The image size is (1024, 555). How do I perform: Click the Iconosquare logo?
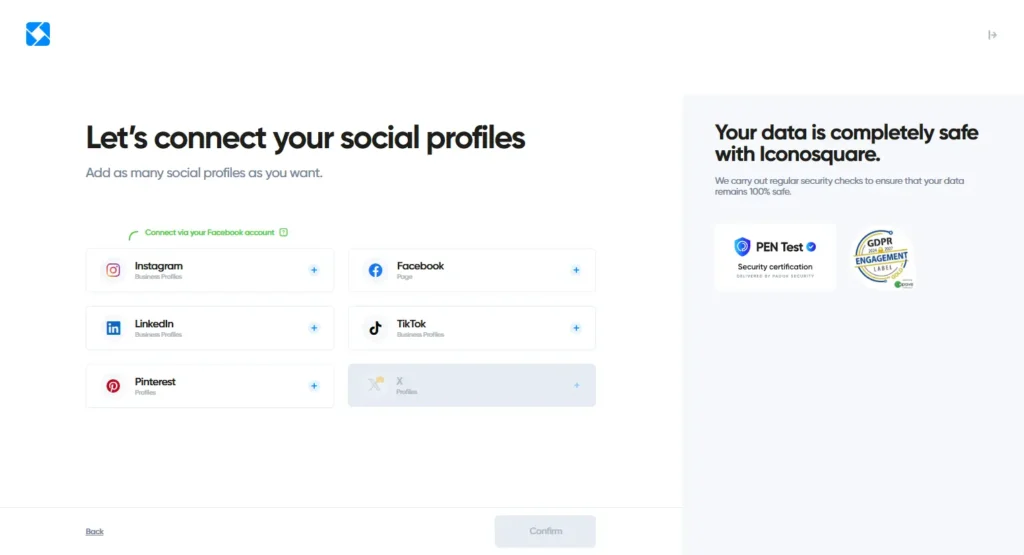click(x=38, y=35)
